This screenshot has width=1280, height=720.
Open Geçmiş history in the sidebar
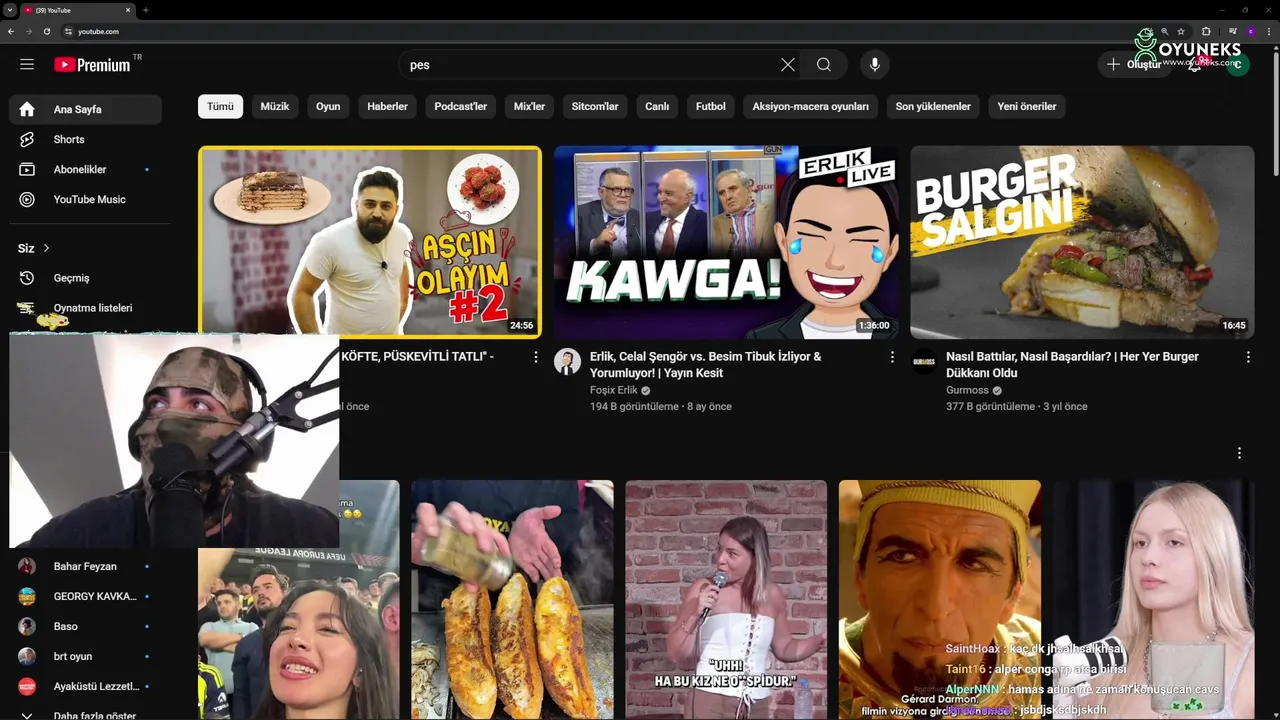(x=85, y=278)
